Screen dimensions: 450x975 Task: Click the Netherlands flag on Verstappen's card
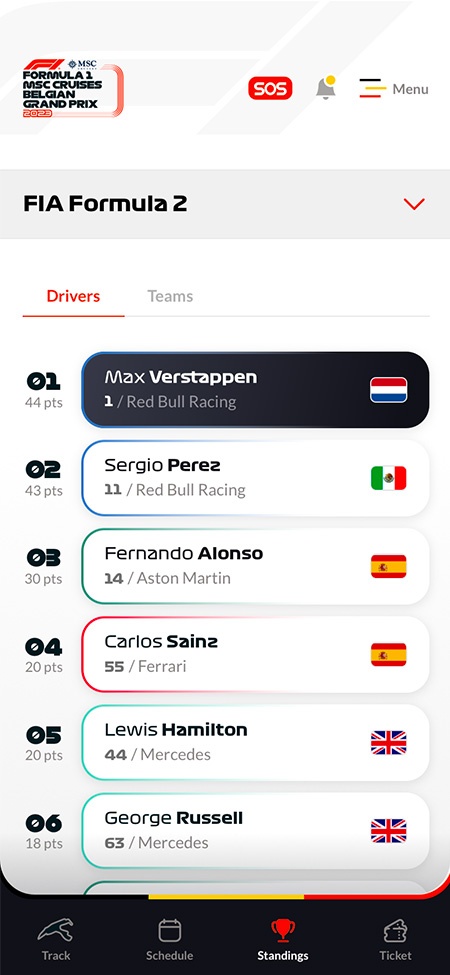click(x=388, y=390)
